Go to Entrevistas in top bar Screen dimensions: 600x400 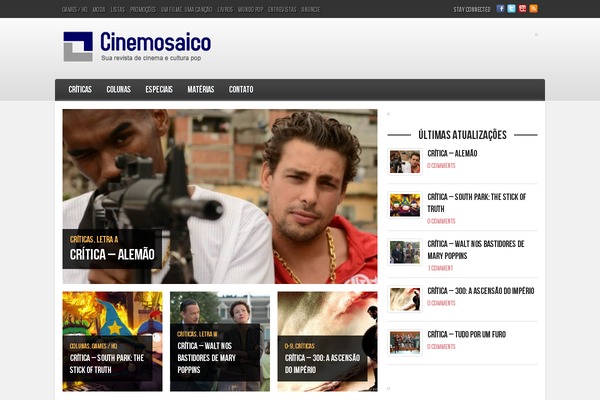coord(282,10)
